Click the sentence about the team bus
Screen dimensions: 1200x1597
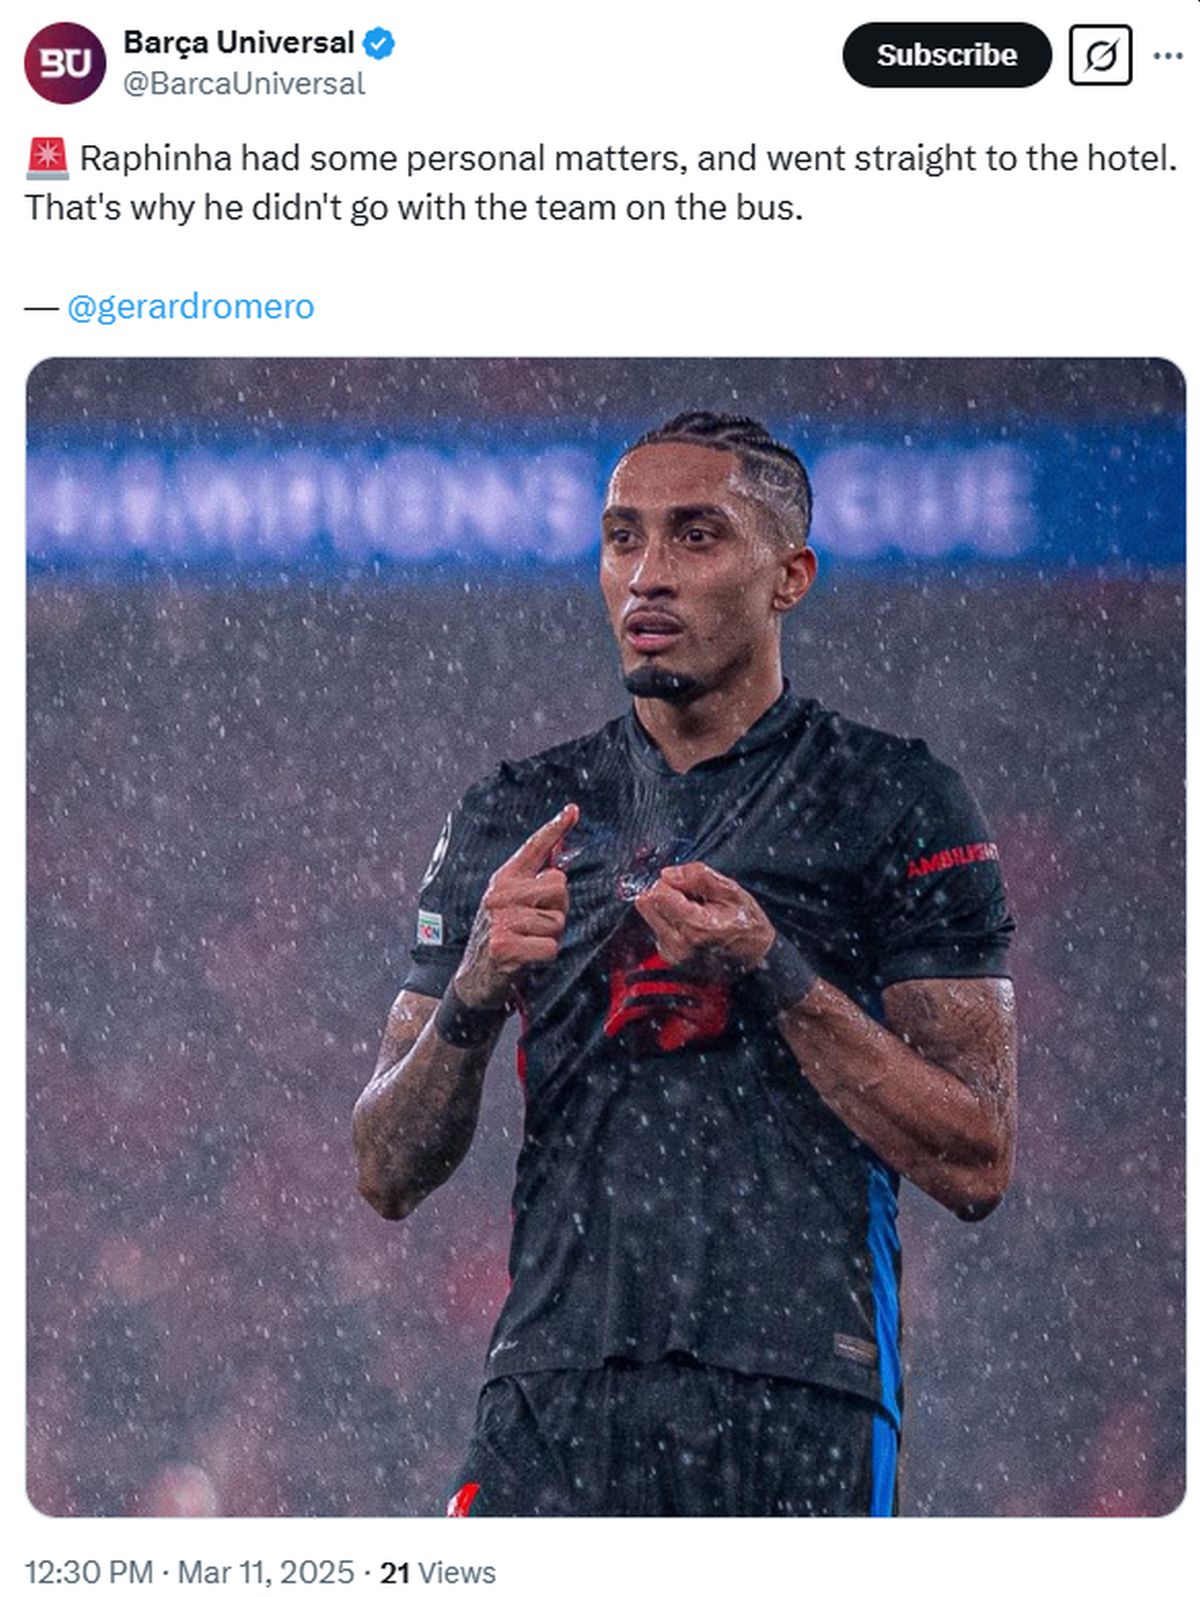click(x=414, y=207)
